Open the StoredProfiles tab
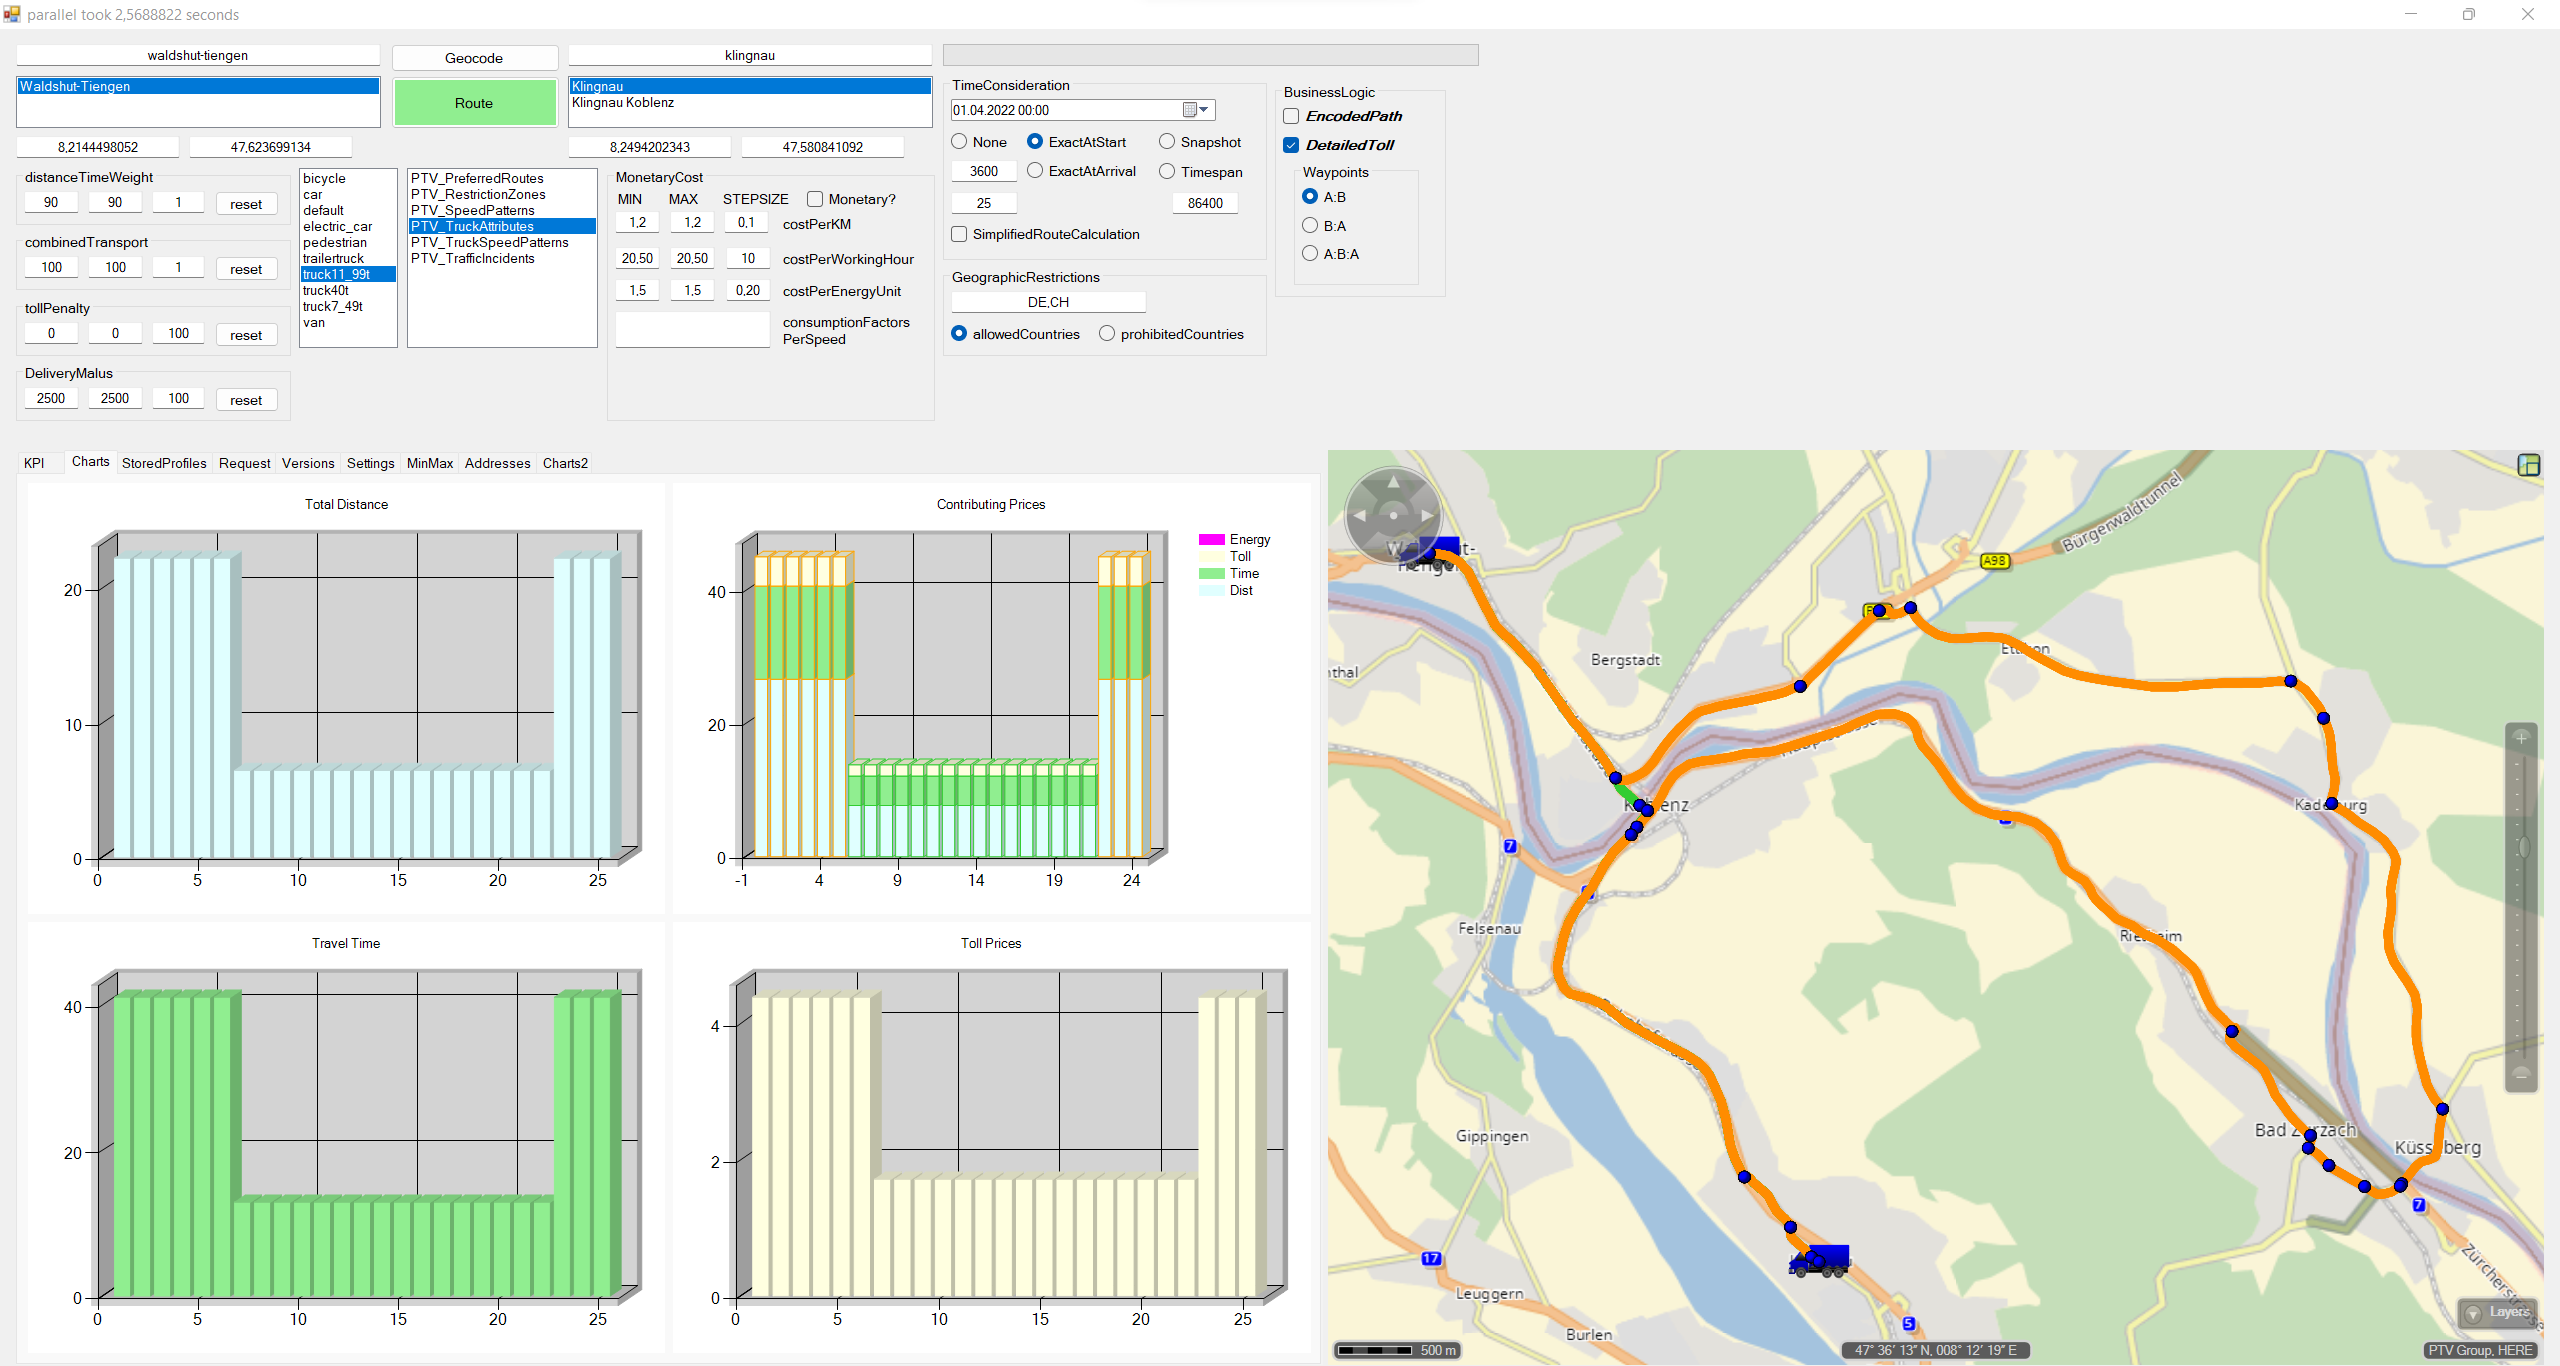The height and width of the screenshot is (1366, 2560). [164, 463]
